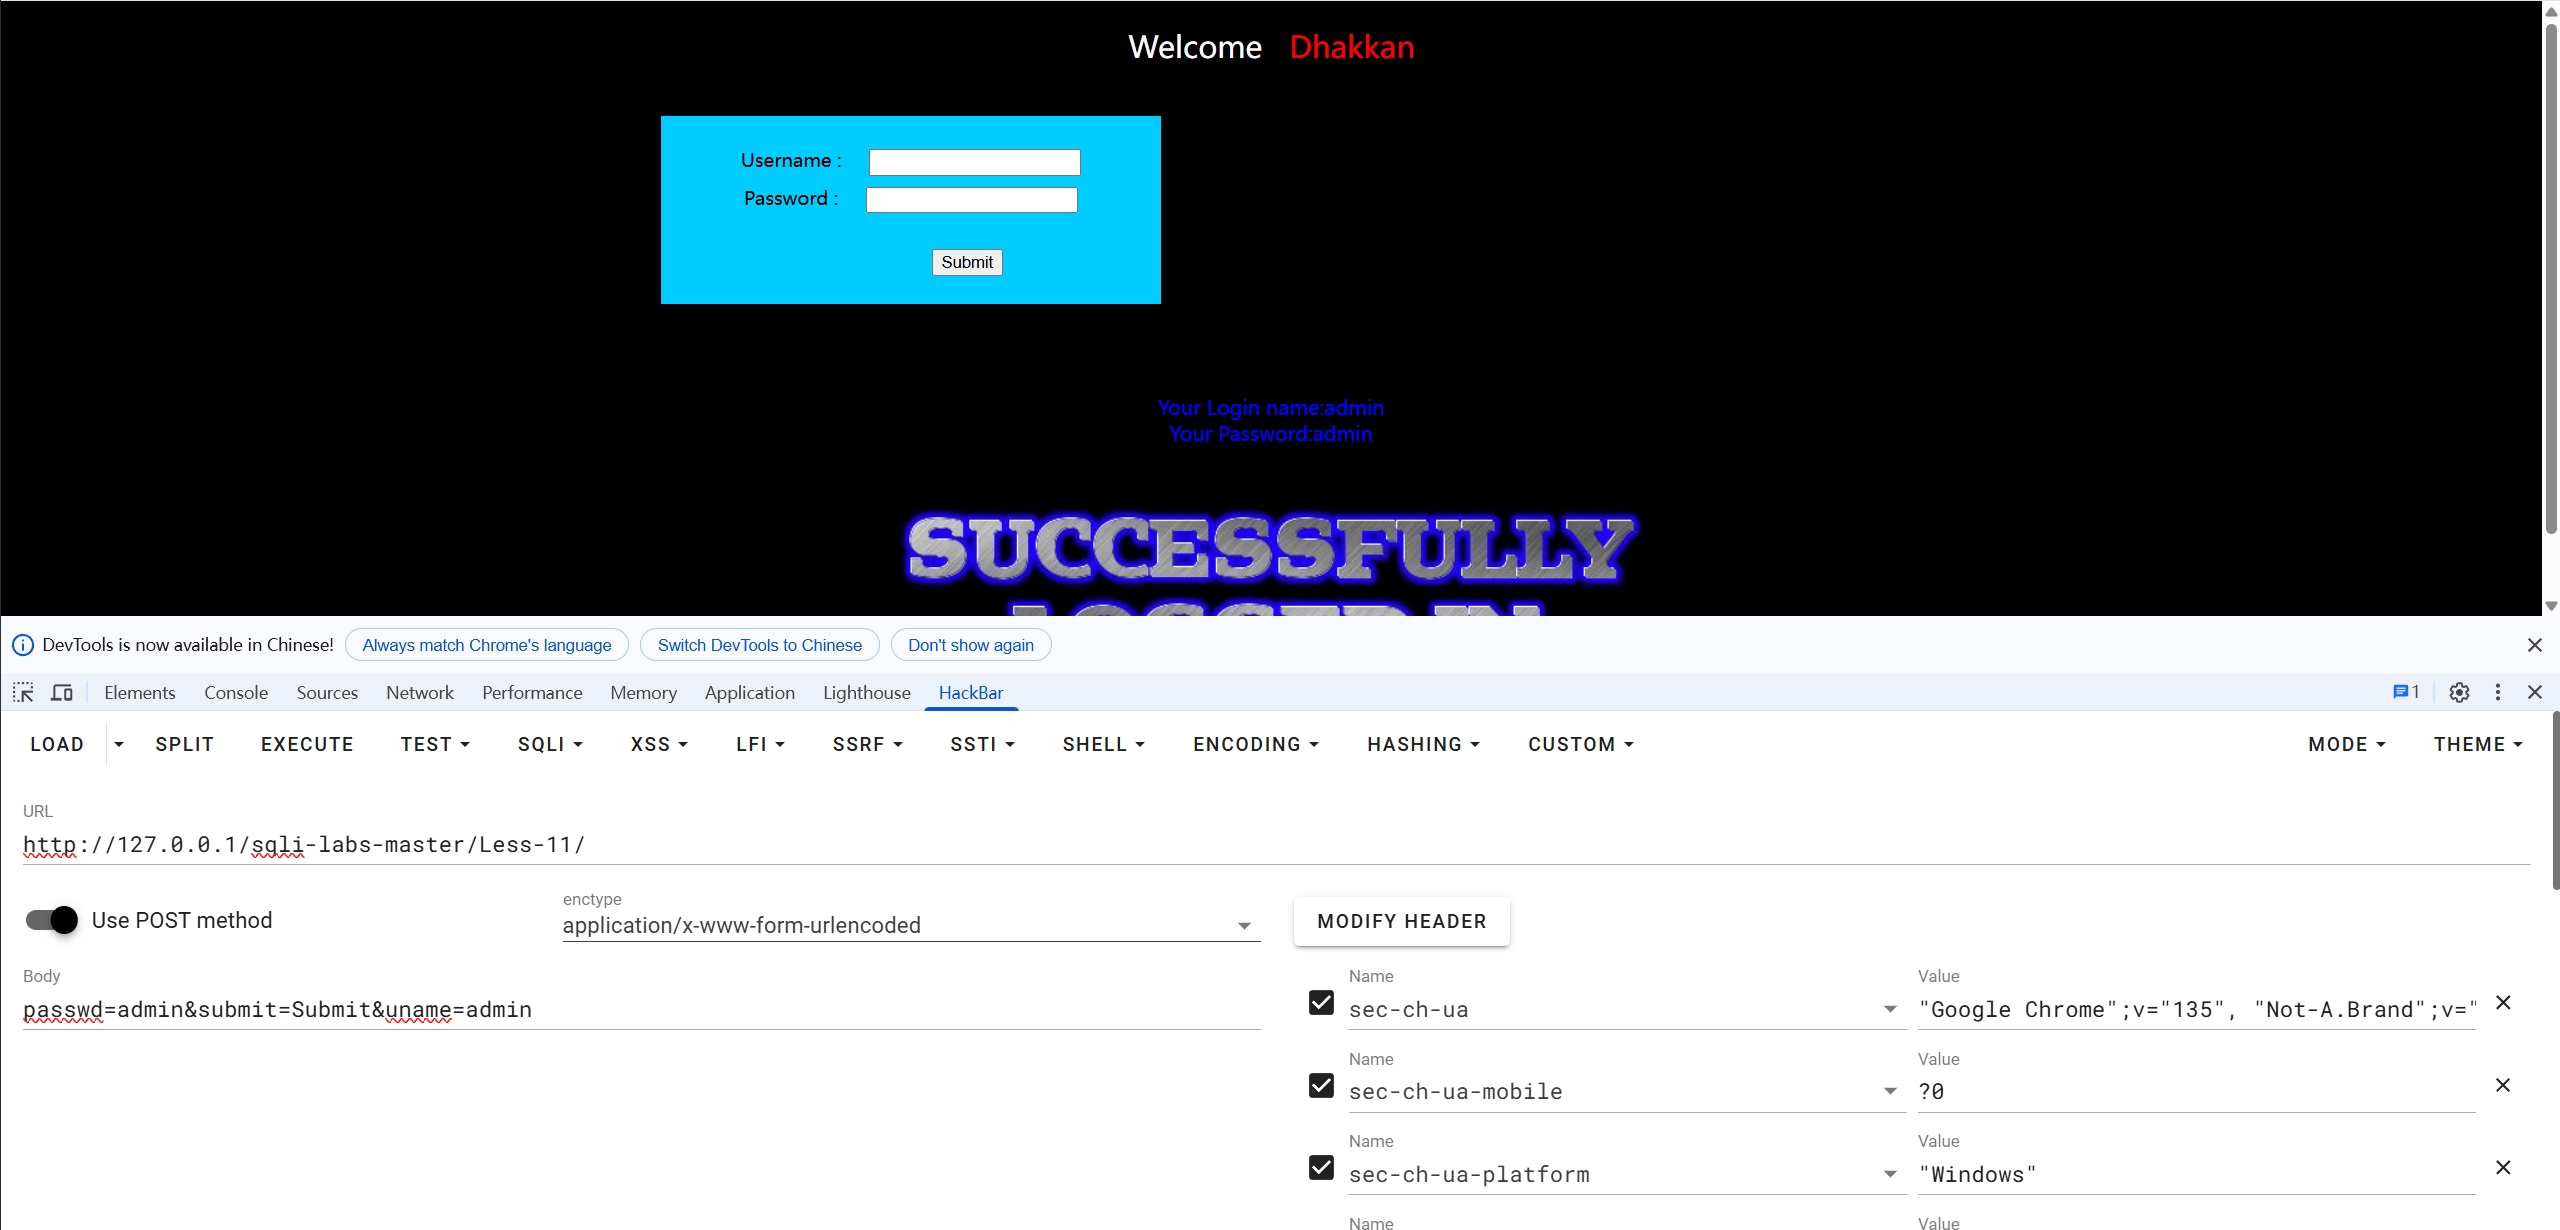Open the ENCODING dropdown menu

1255,744
